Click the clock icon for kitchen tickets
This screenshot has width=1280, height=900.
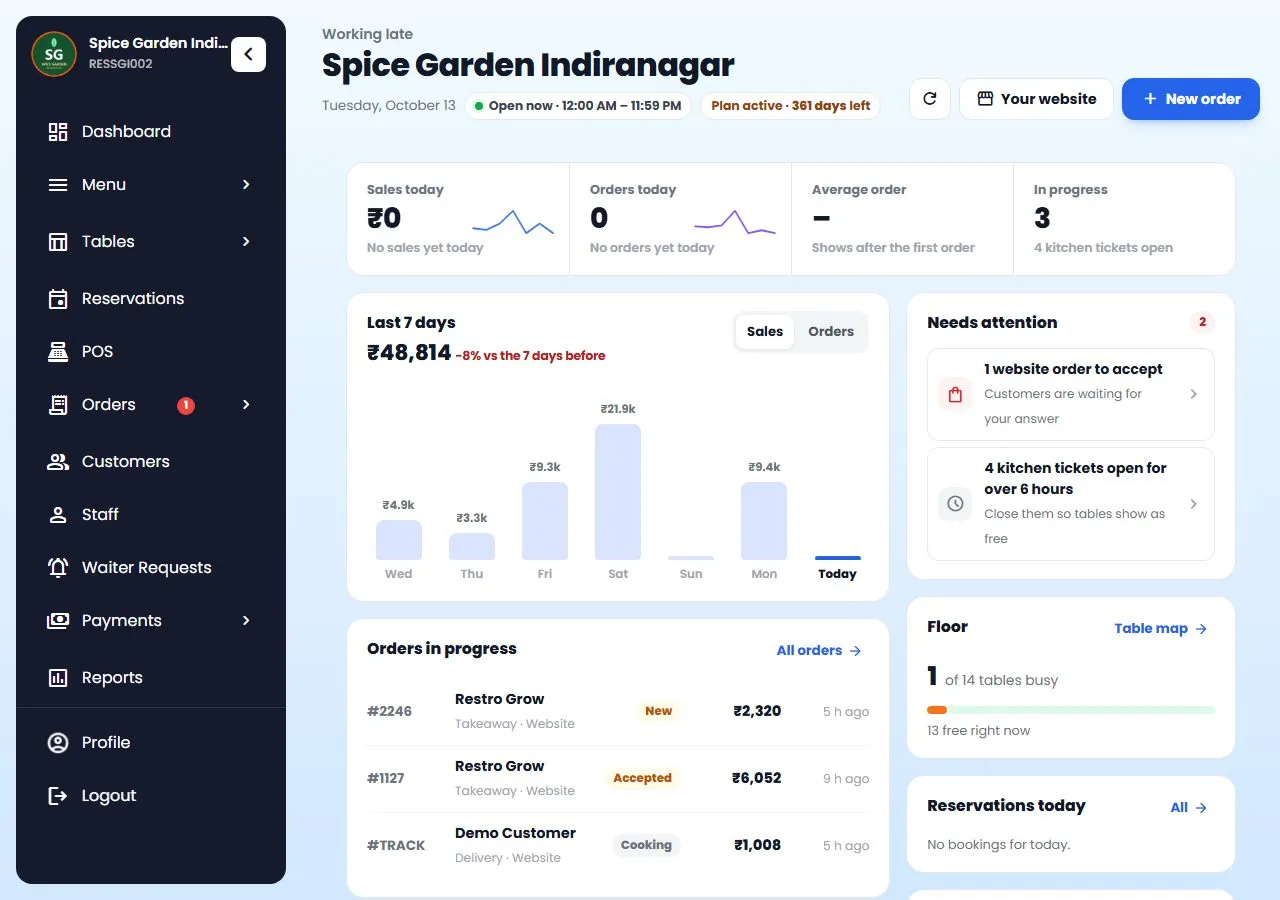(x=955, y=503)
